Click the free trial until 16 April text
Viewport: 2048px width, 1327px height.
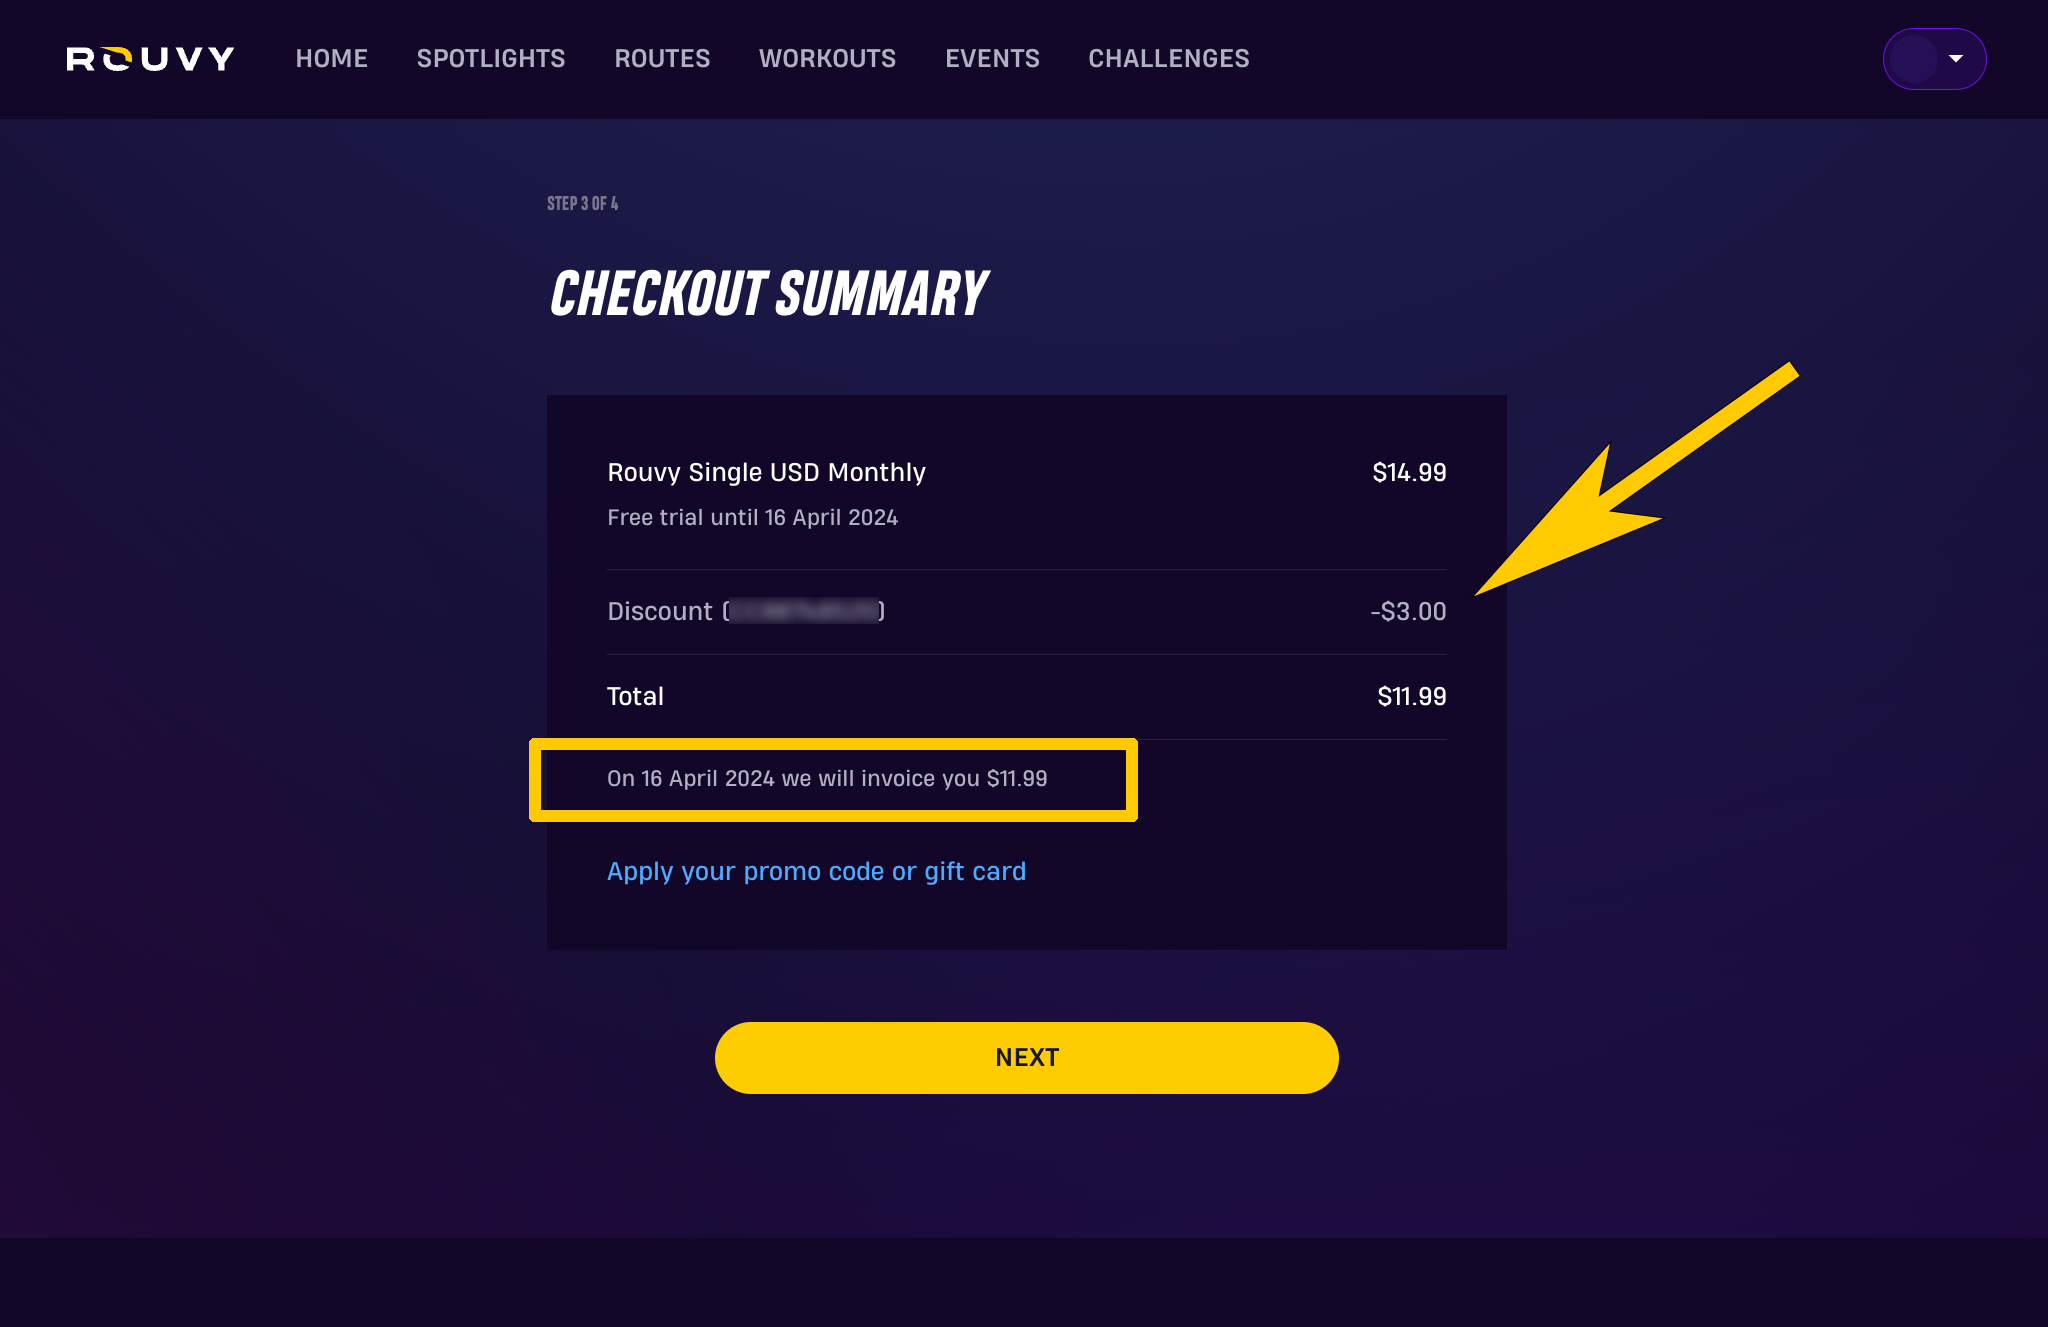[752, 518]
